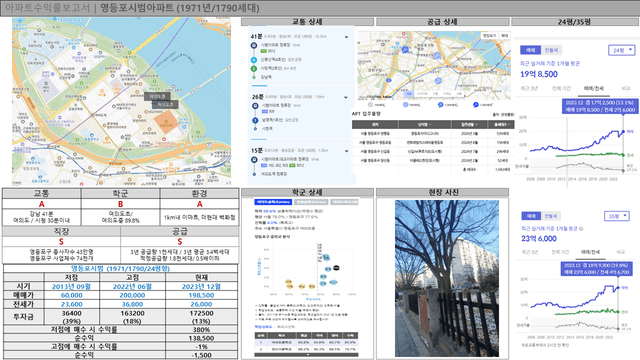The image size is (640, 360).
Task: Sort supply table by 단지명 column
Action: [424, 124]
